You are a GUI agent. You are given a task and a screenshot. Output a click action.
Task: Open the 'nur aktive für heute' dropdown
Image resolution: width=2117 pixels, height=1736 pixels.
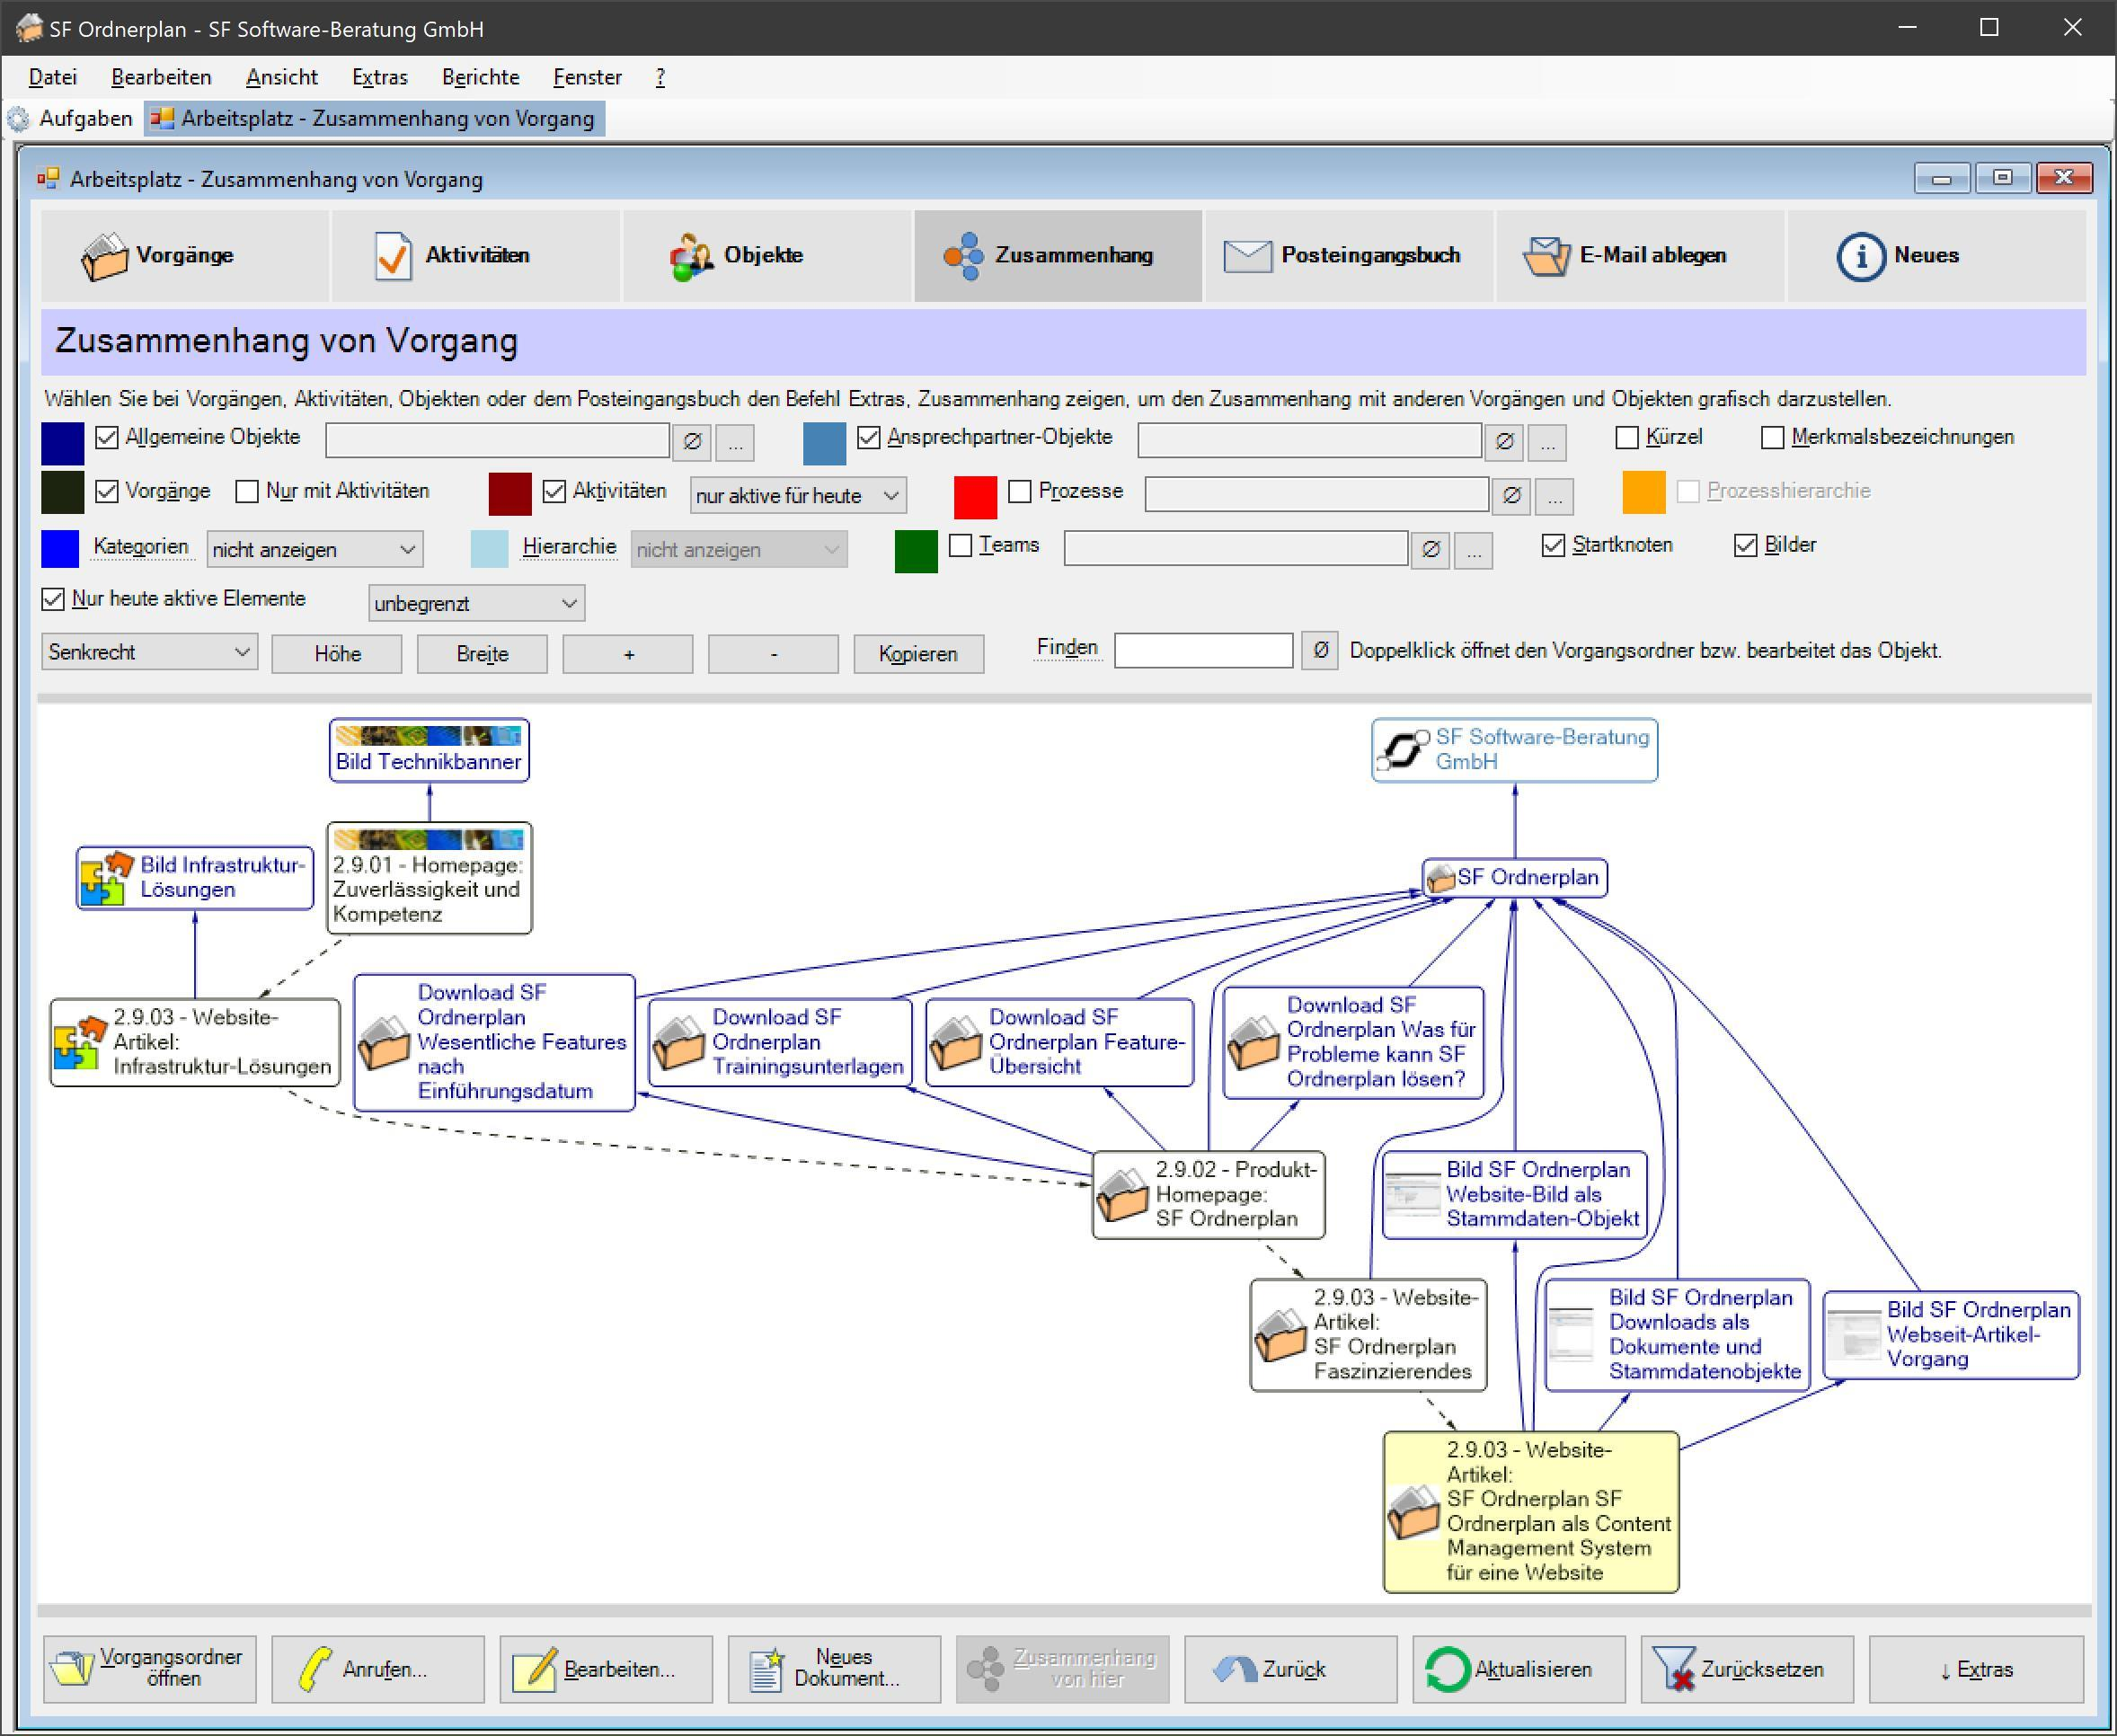point(798,496)
